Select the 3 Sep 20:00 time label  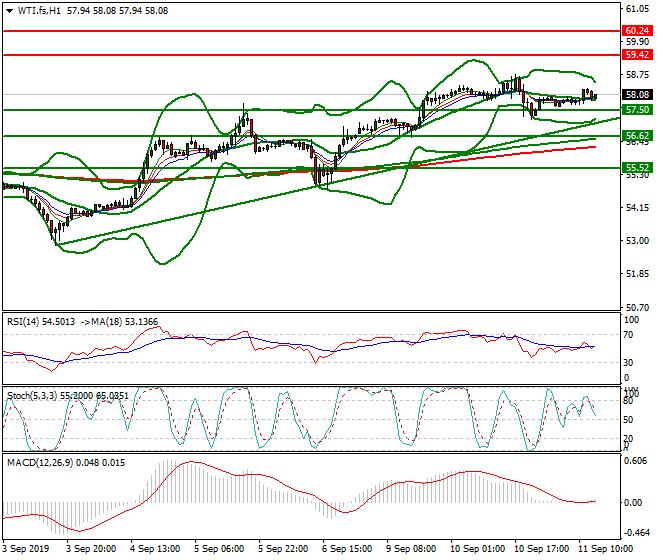click(91, 549)
